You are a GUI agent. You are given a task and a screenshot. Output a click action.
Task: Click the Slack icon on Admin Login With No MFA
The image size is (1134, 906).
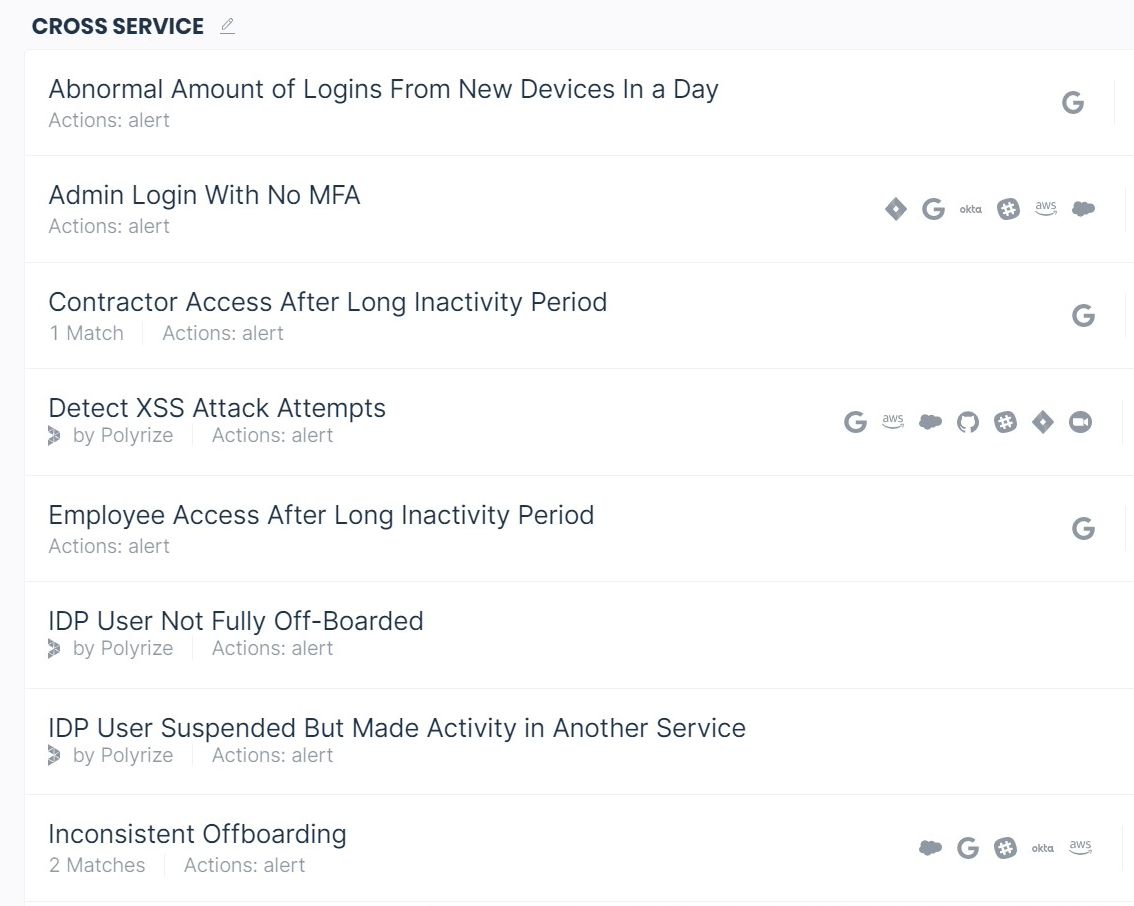point(1007,208)
